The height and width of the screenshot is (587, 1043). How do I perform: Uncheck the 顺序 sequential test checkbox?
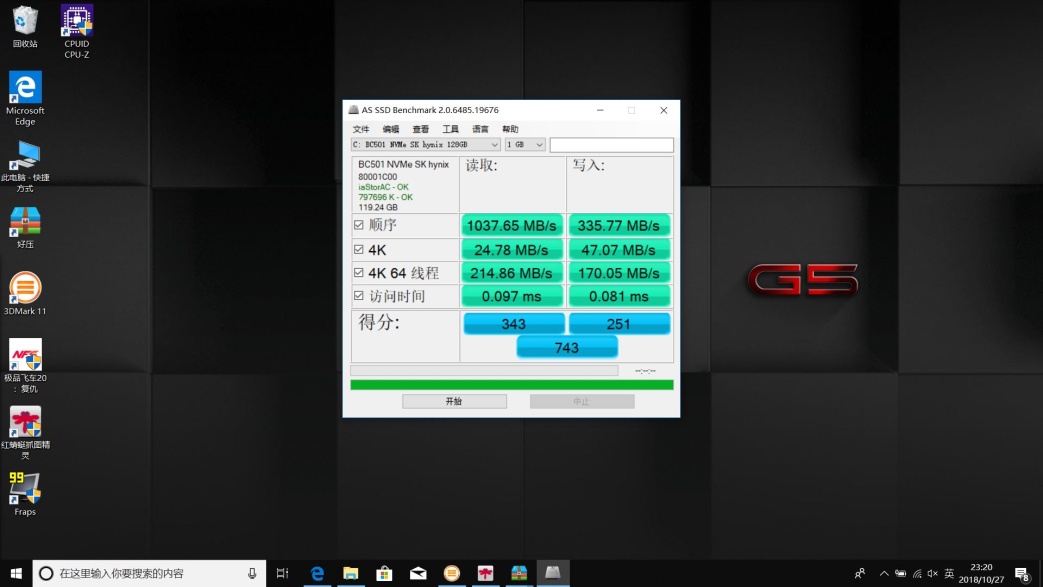point(359,225)
